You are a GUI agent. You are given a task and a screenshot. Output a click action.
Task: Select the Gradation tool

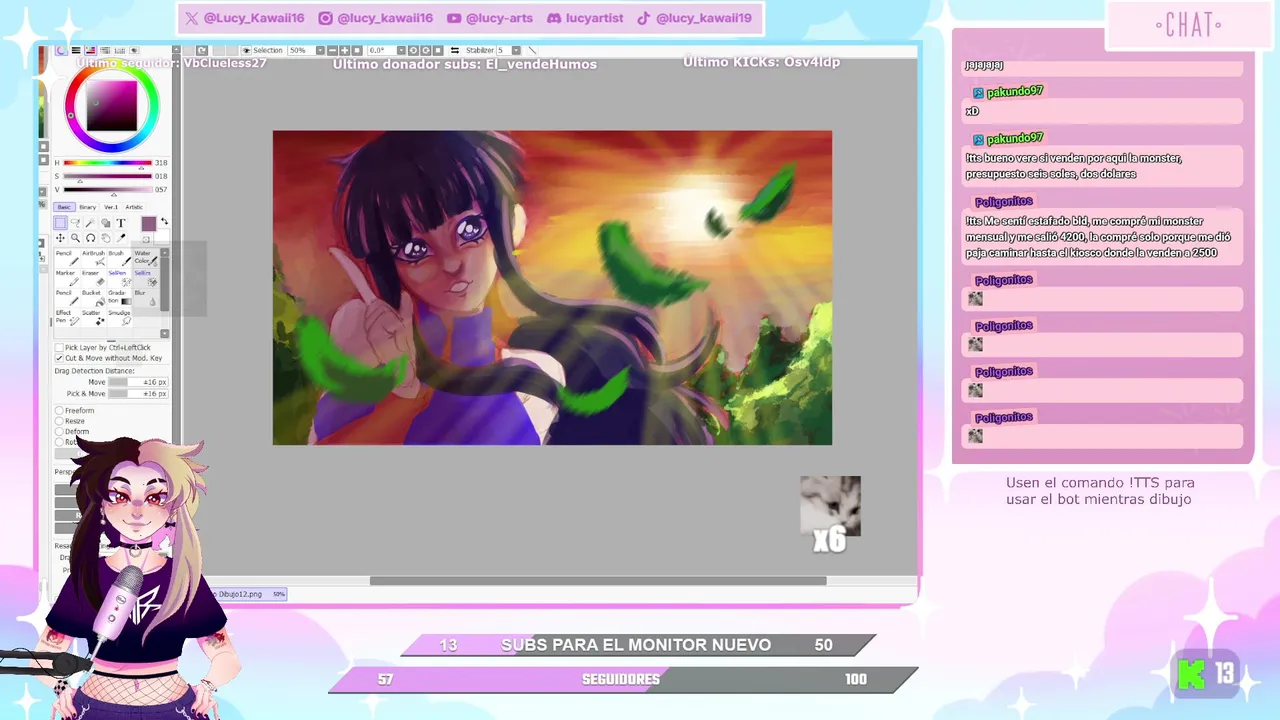[x=120, y=298]
